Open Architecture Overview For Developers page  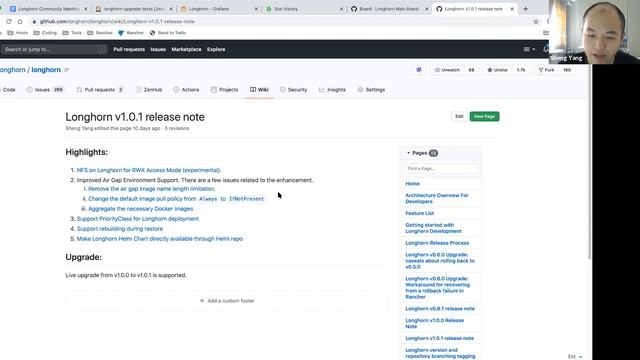pyautogui.click(x=437, y=198)
